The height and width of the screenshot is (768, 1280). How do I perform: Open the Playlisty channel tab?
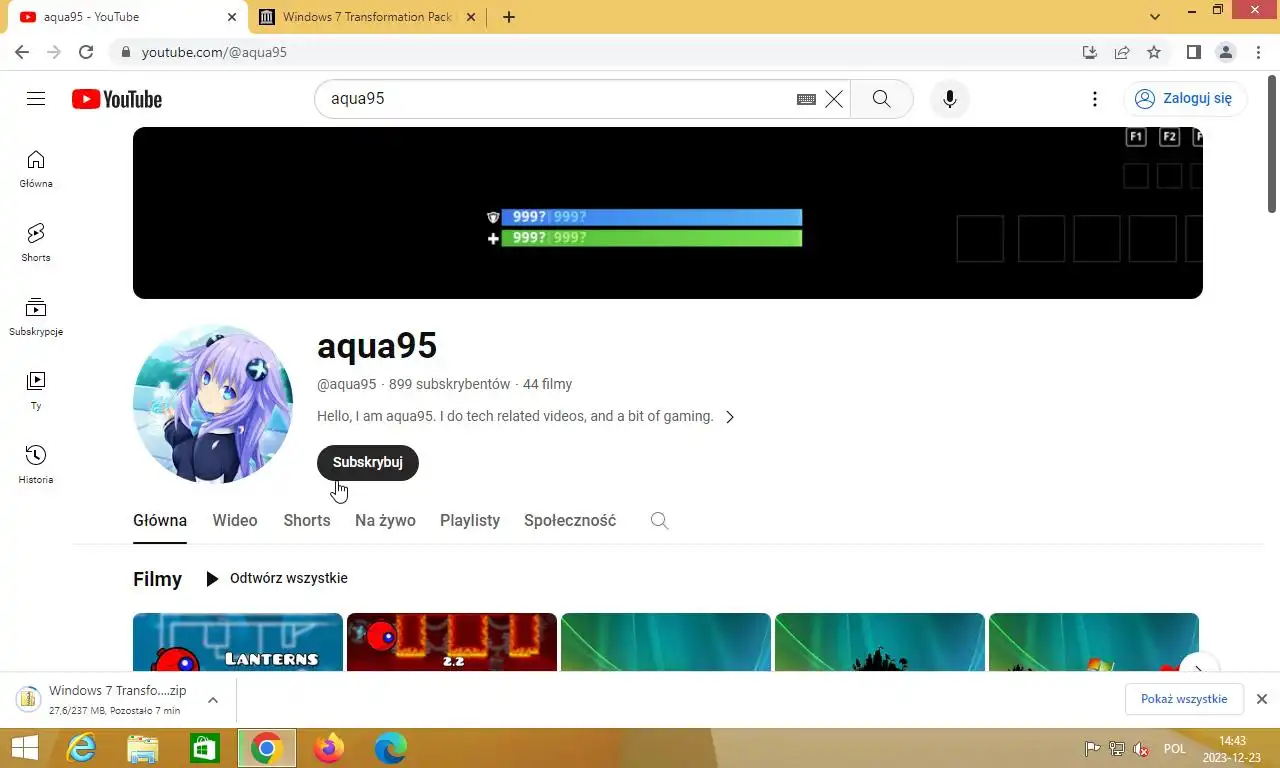(470, 520)
